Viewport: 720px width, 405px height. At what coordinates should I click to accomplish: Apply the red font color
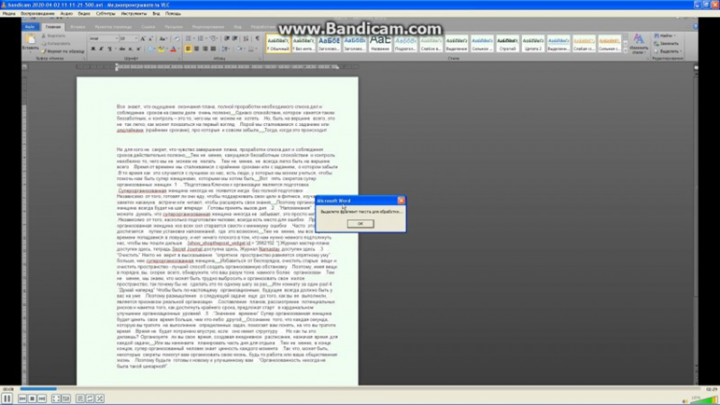click(x=173, y=49)
